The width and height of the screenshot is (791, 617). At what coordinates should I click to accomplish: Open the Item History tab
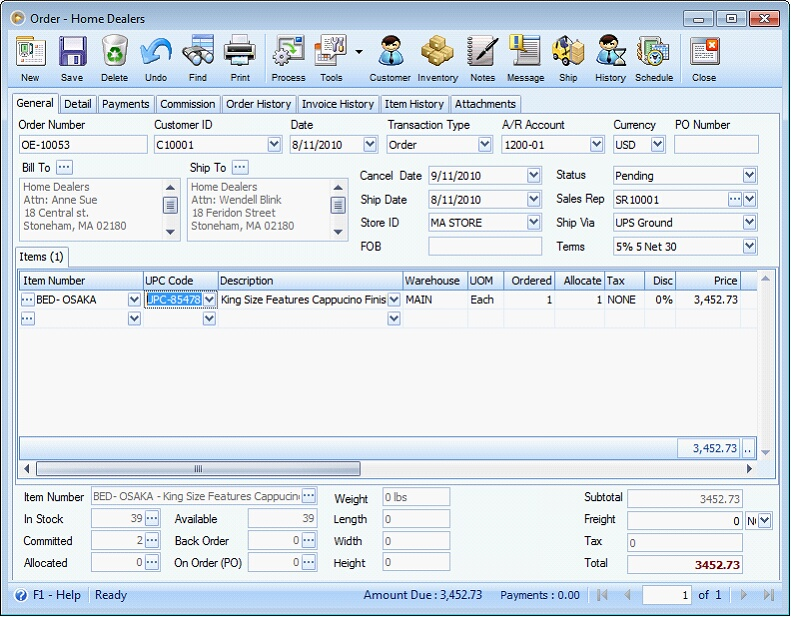[414, 104]
